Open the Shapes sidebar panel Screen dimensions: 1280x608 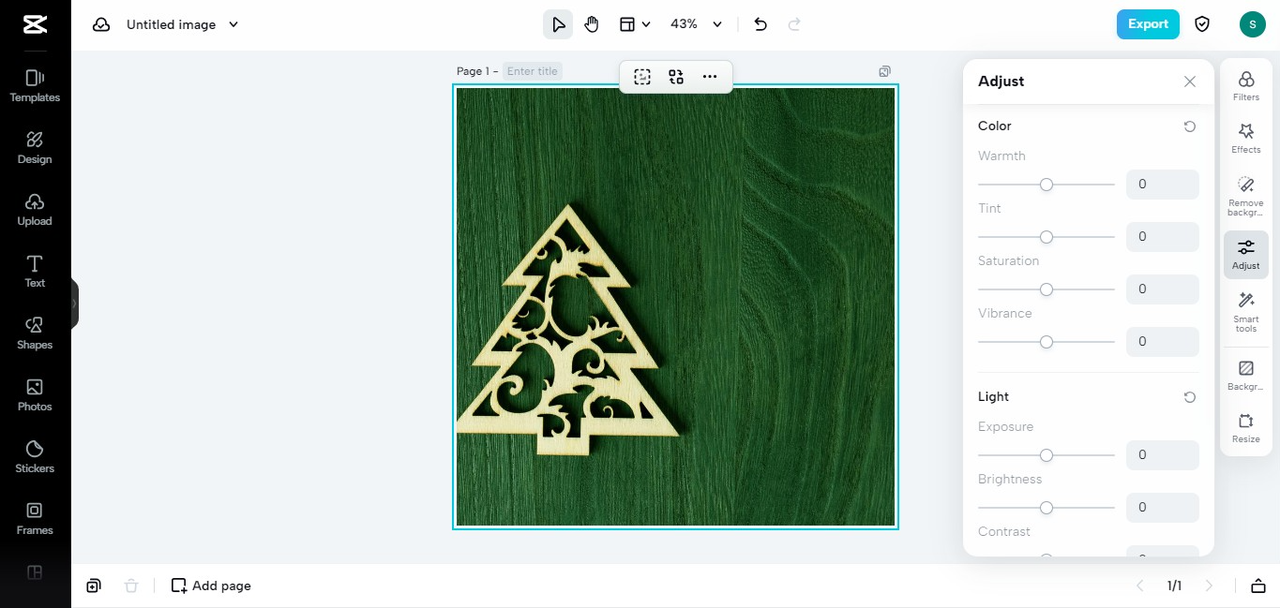(x=35, y=334)
